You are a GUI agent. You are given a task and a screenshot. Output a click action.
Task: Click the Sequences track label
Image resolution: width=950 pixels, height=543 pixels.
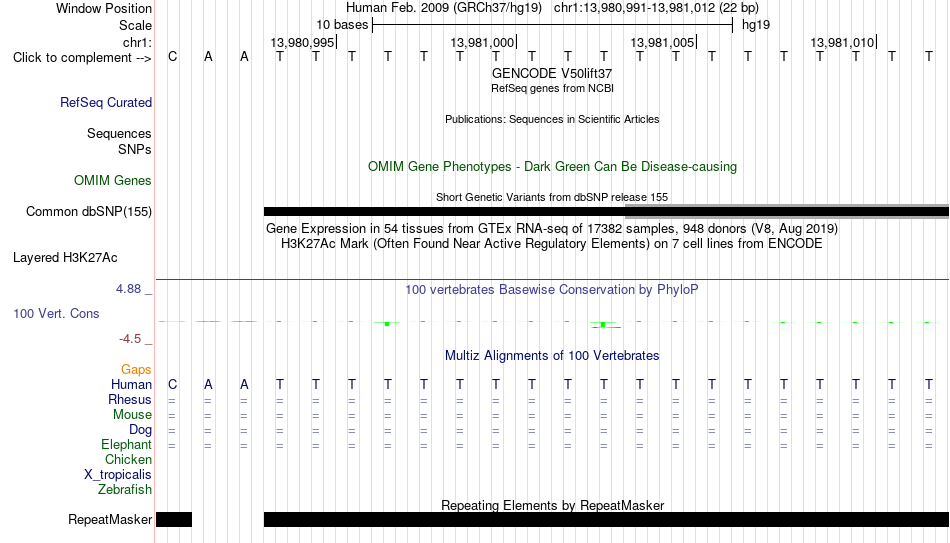[119, 133]
